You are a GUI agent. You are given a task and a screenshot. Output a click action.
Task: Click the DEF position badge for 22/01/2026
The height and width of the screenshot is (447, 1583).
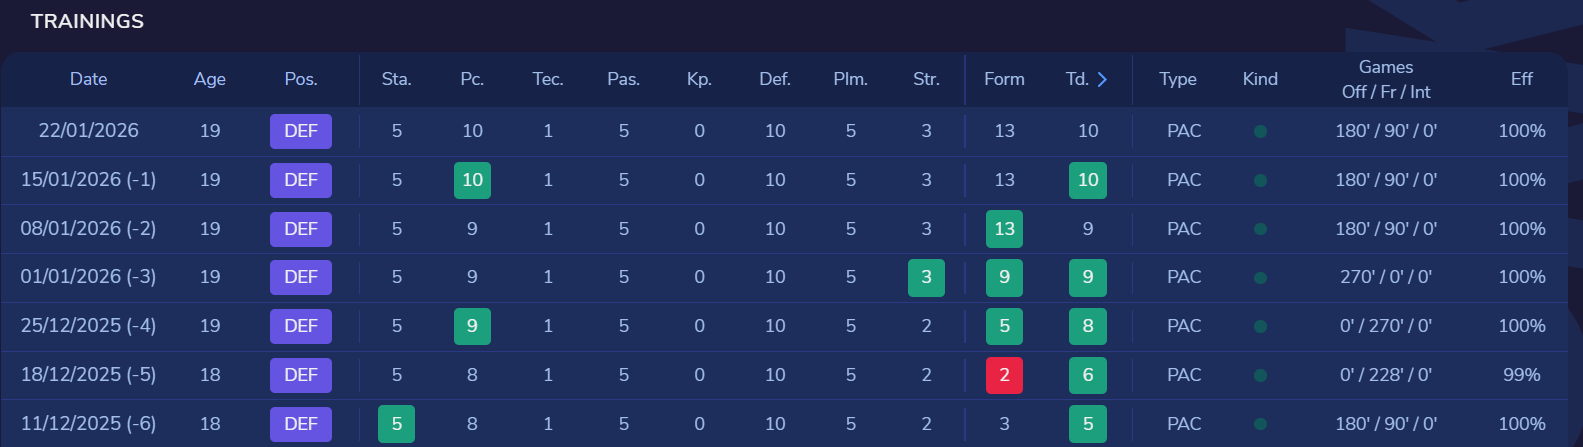(x=300, y=131)
